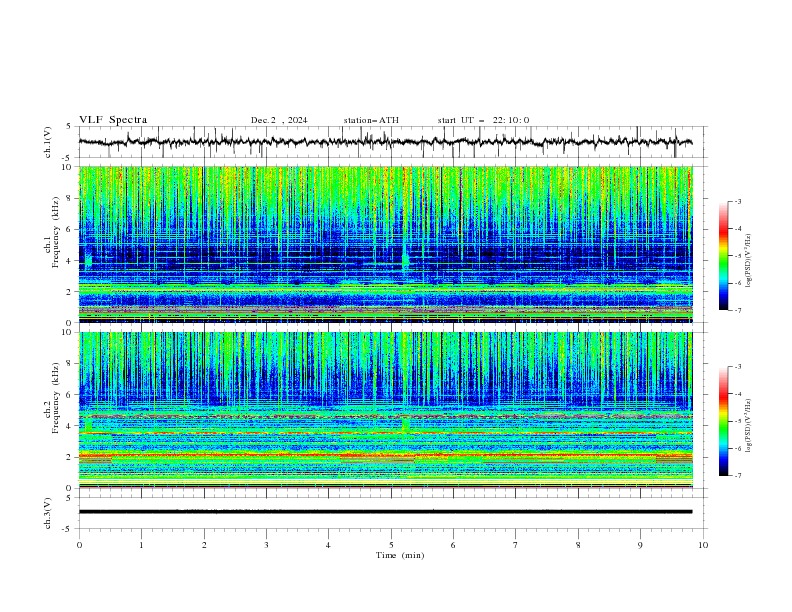Click the "8" tick on the time axis
This screenshot has height=612, width=792.
578,545
